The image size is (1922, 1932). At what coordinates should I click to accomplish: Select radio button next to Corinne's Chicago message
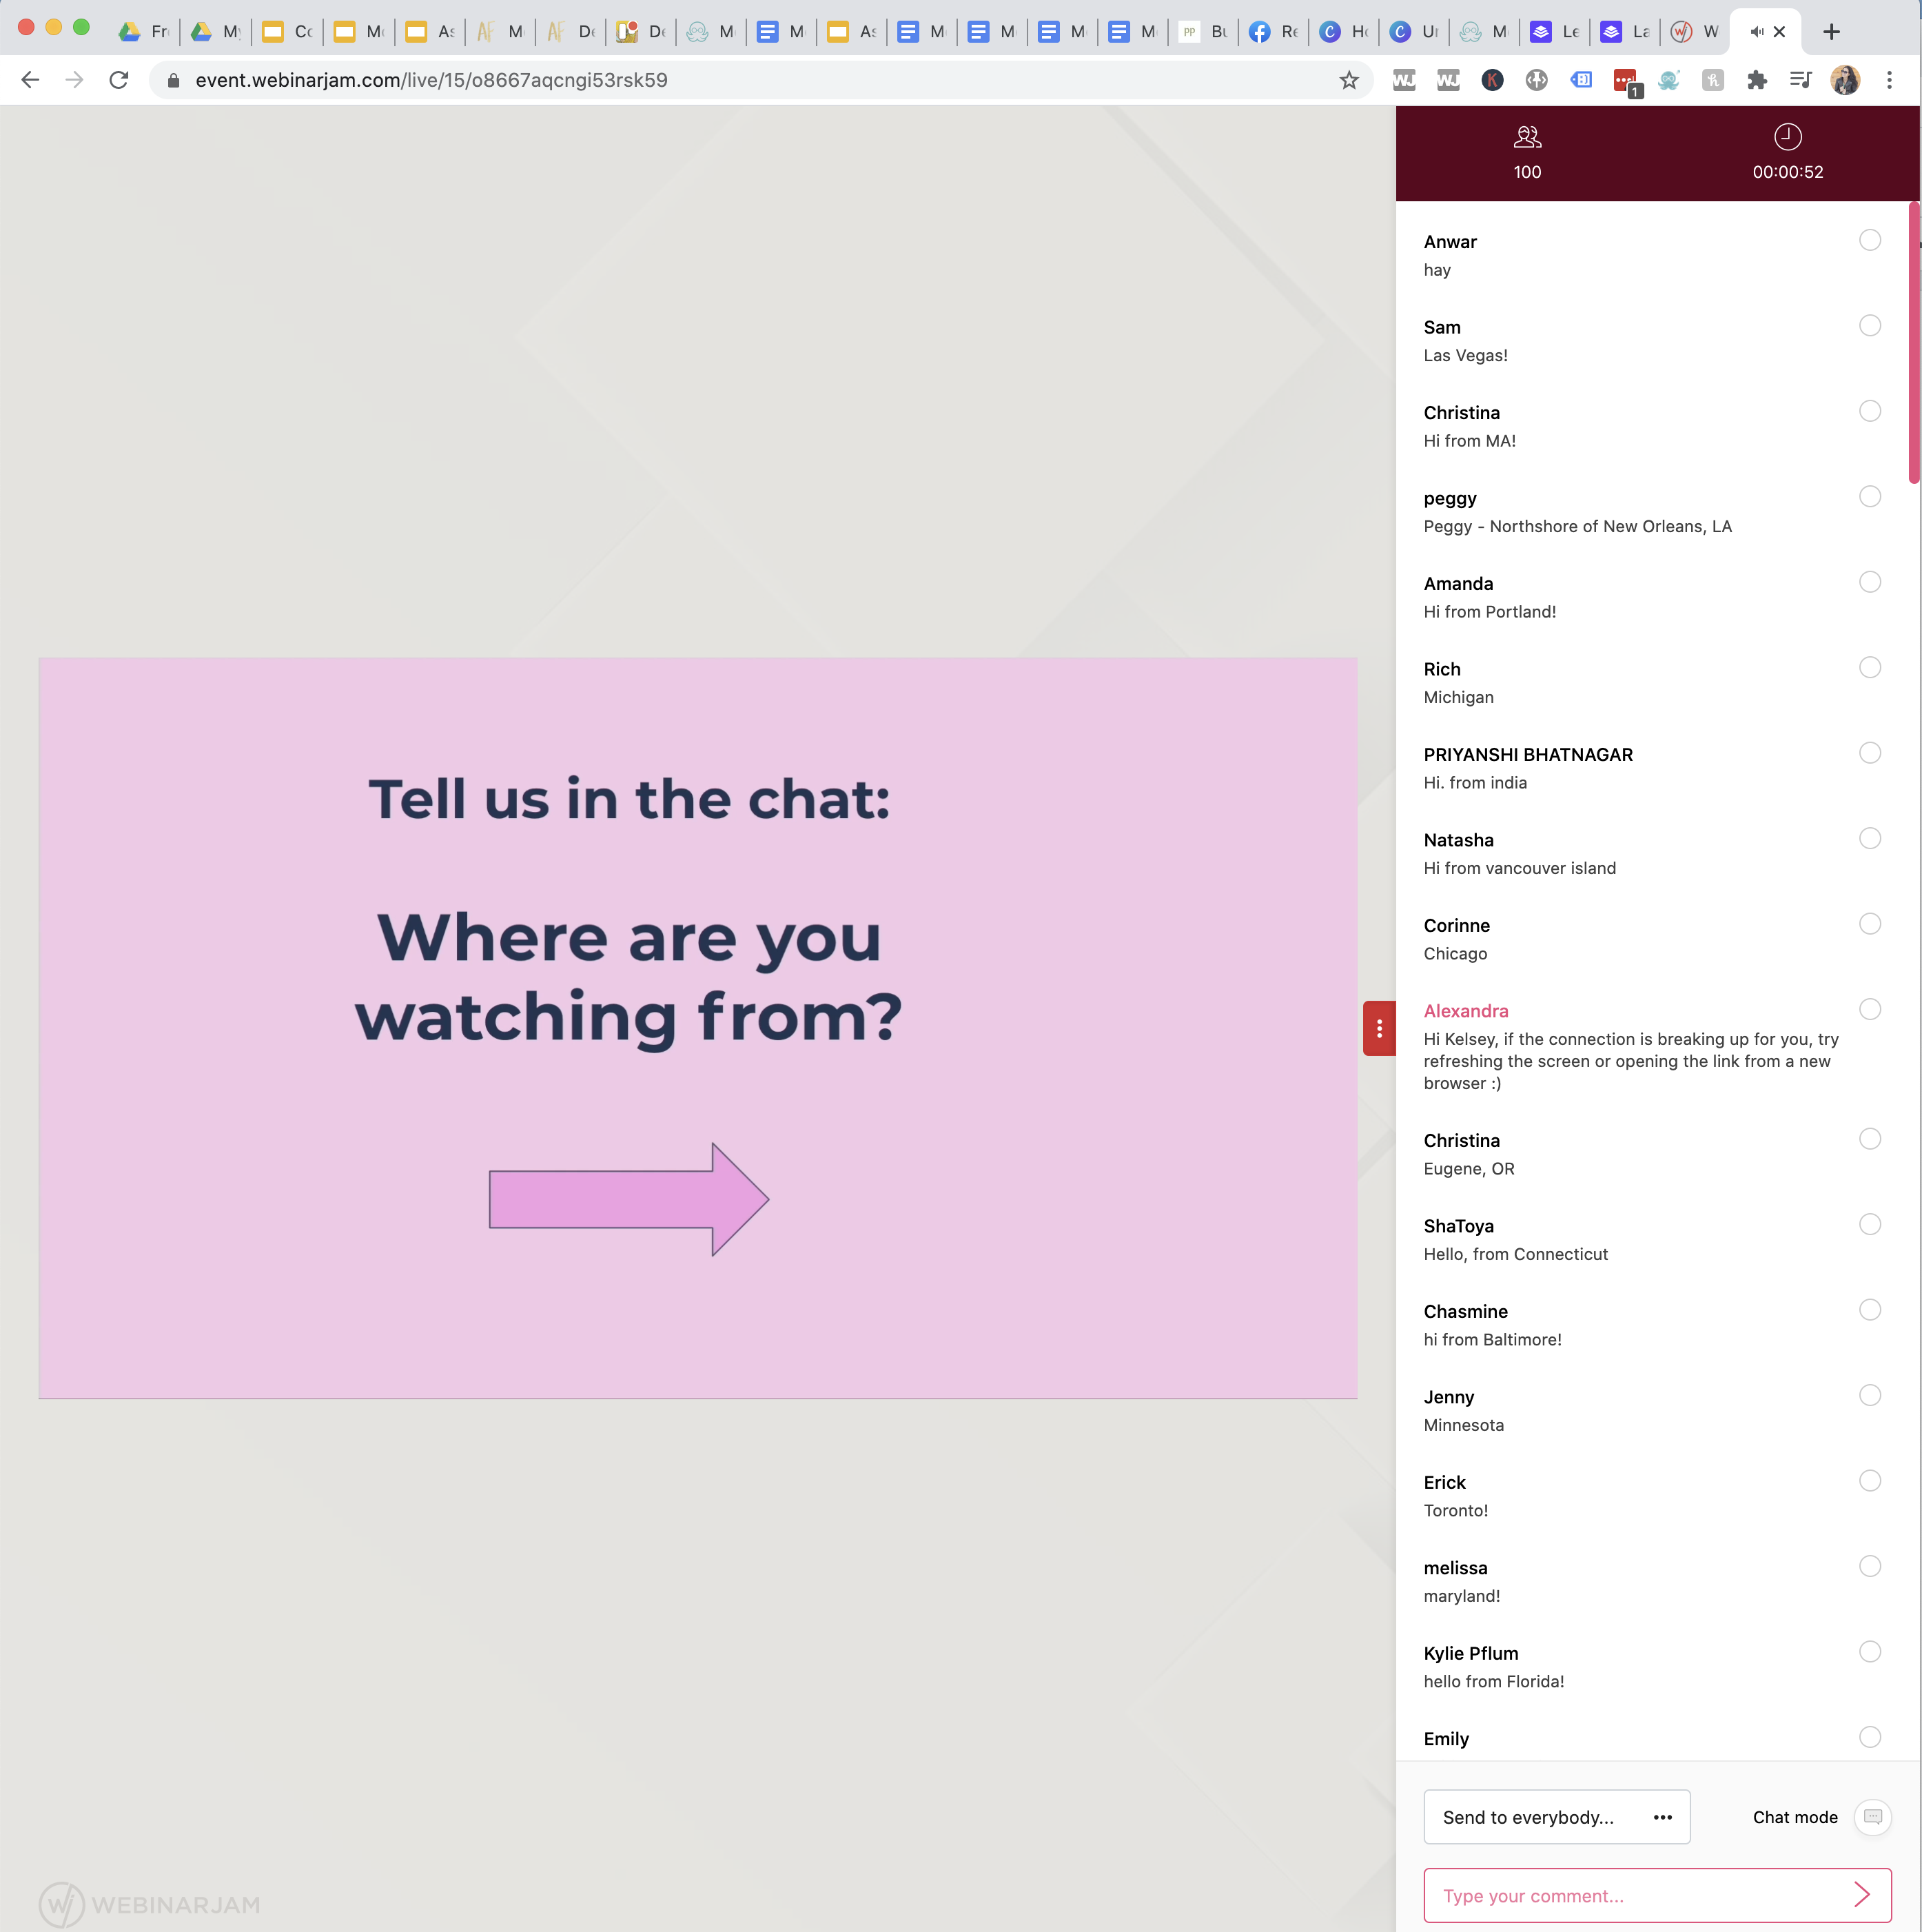(1869, 924)
